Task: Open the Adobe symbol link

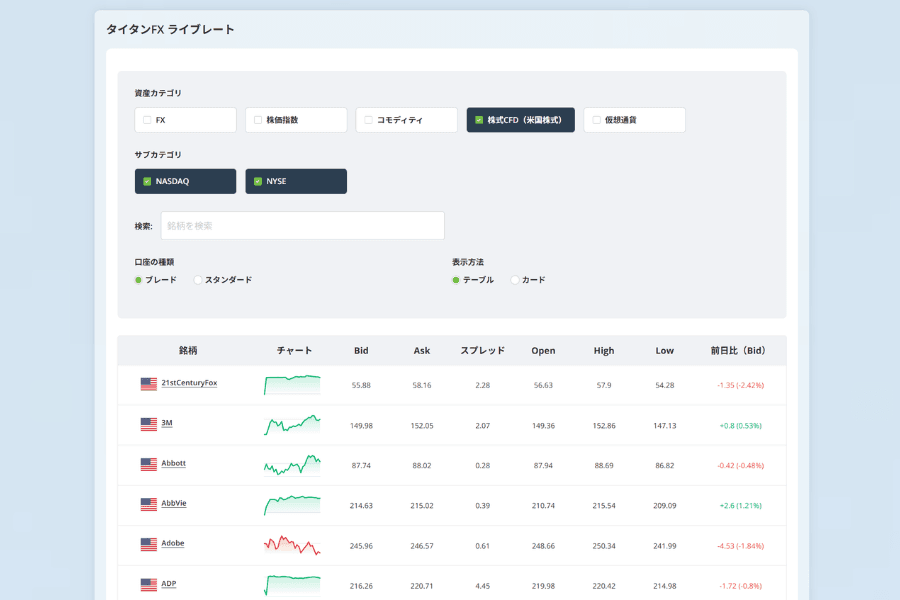Action: (173, 543)
